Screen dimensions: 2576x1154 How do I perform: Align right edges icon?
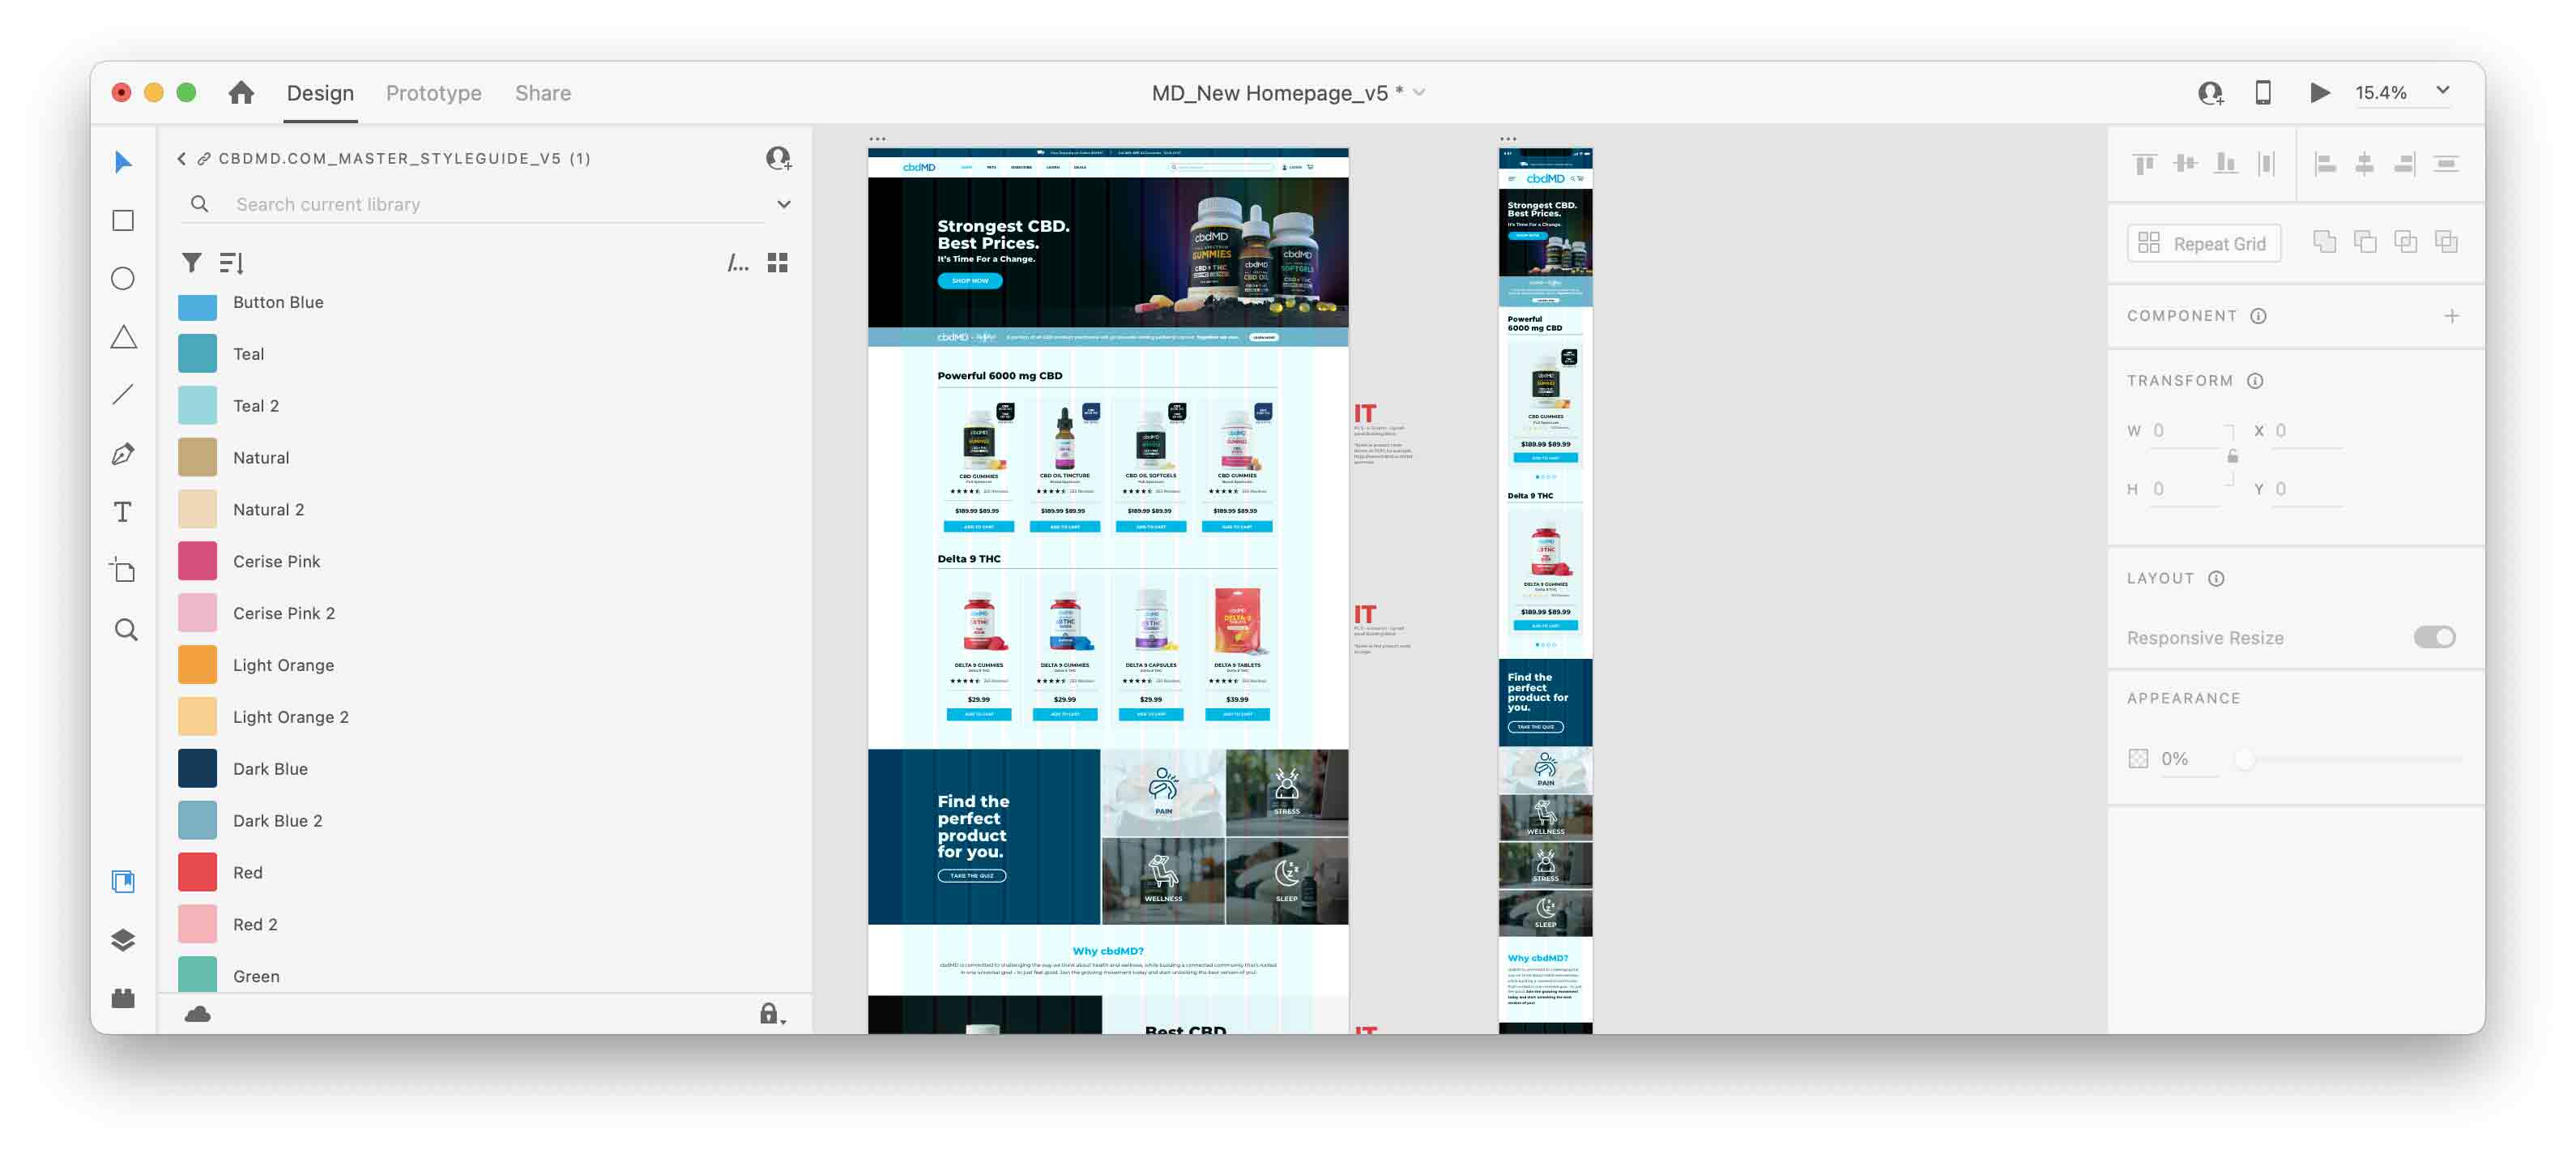[x=2405, y=164]
